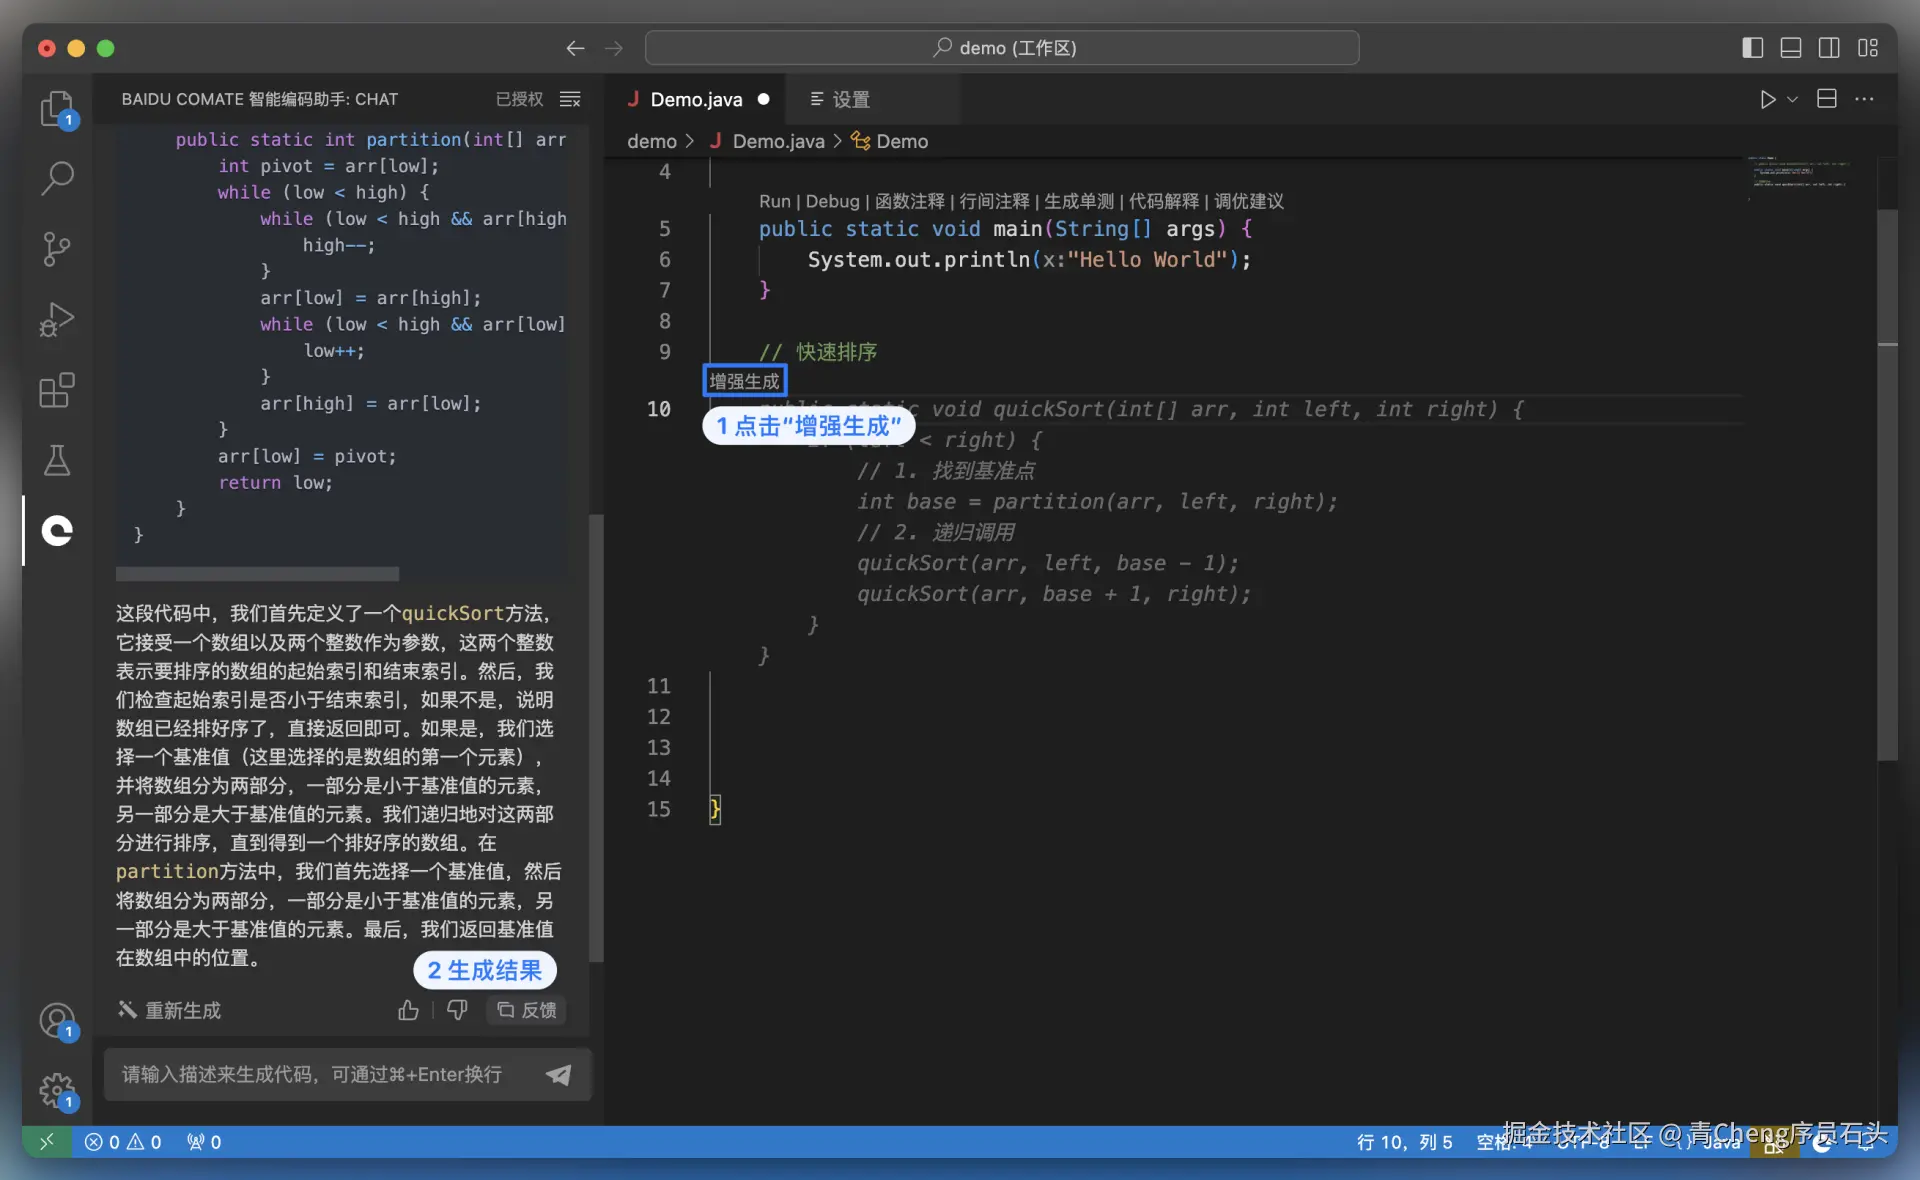
Task: Click the chat horizontal code scrollbar
Action: (x=257, y=574)
